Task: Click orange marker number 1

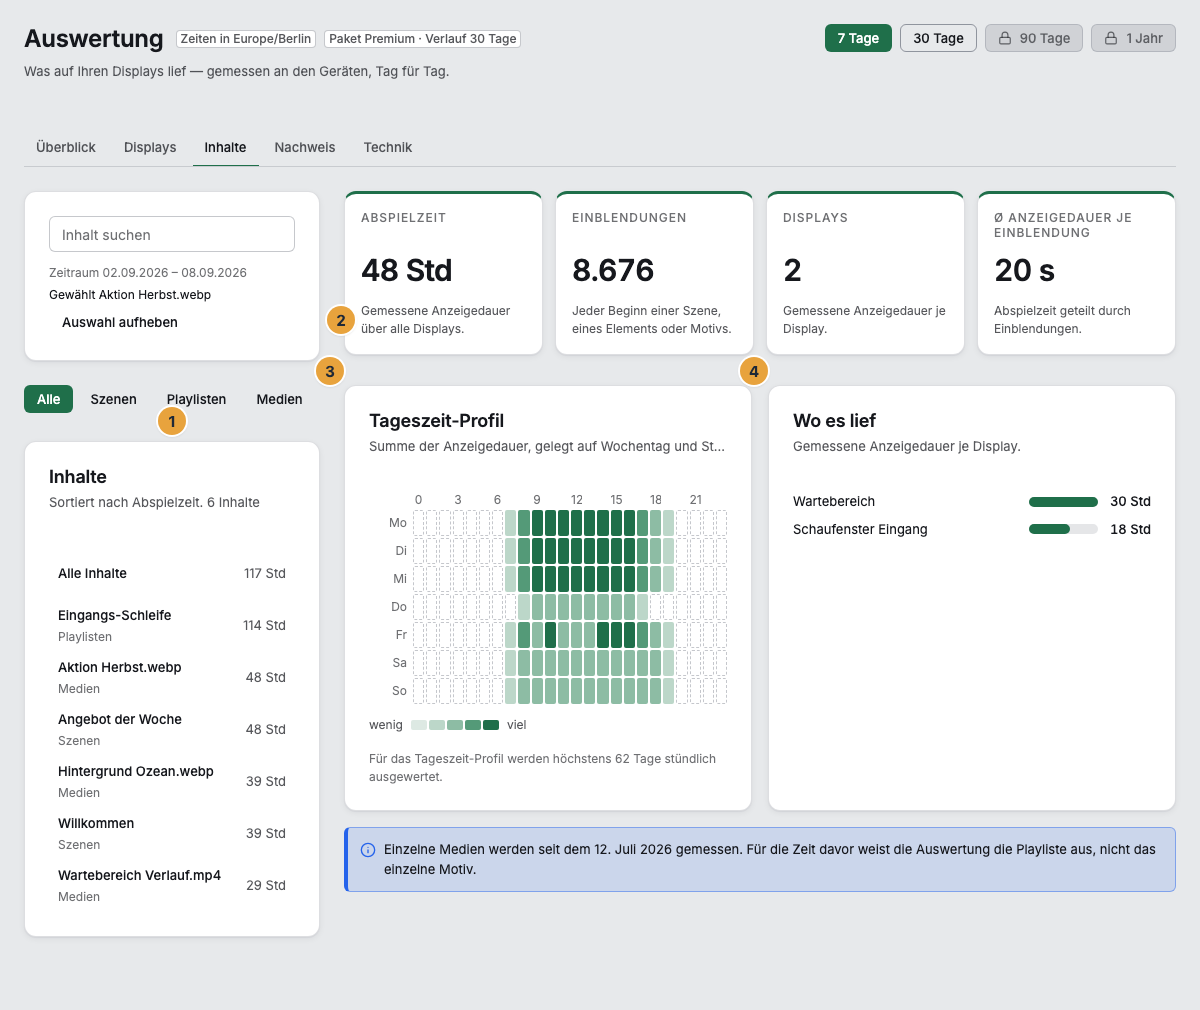Action: (172, 422)
